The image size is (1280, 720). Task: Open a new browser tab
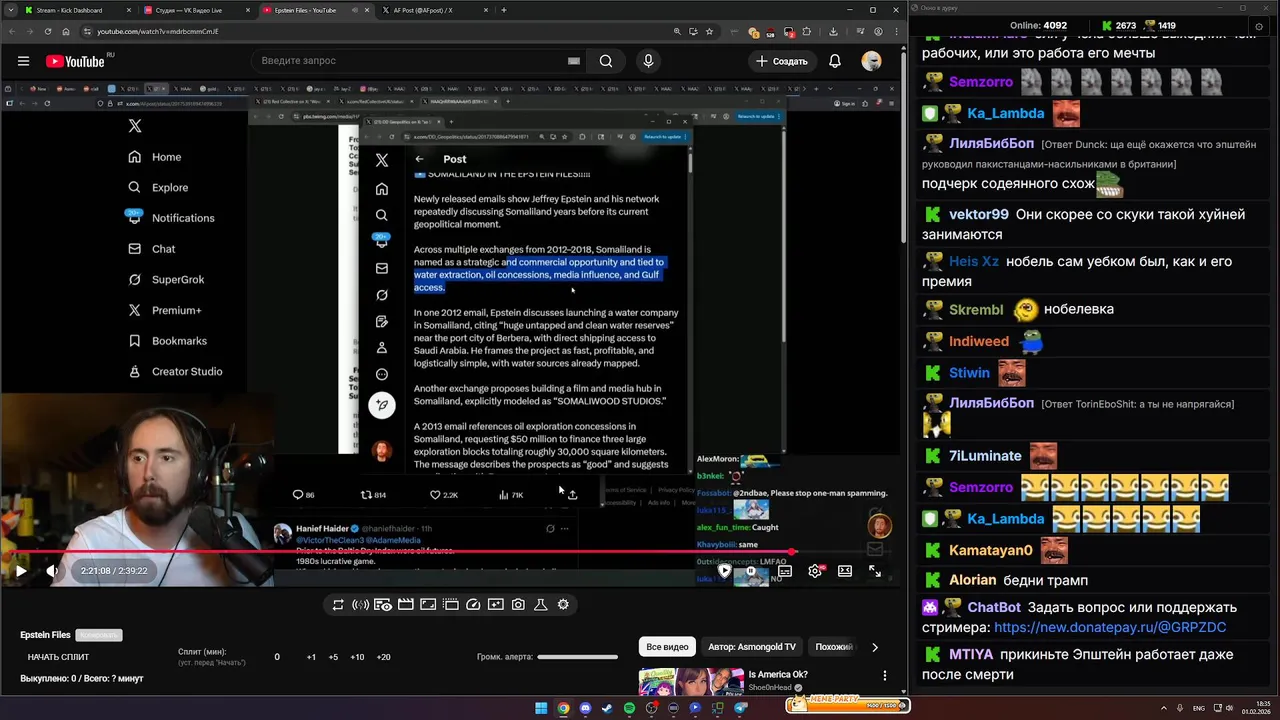click(x=503, y=10)
